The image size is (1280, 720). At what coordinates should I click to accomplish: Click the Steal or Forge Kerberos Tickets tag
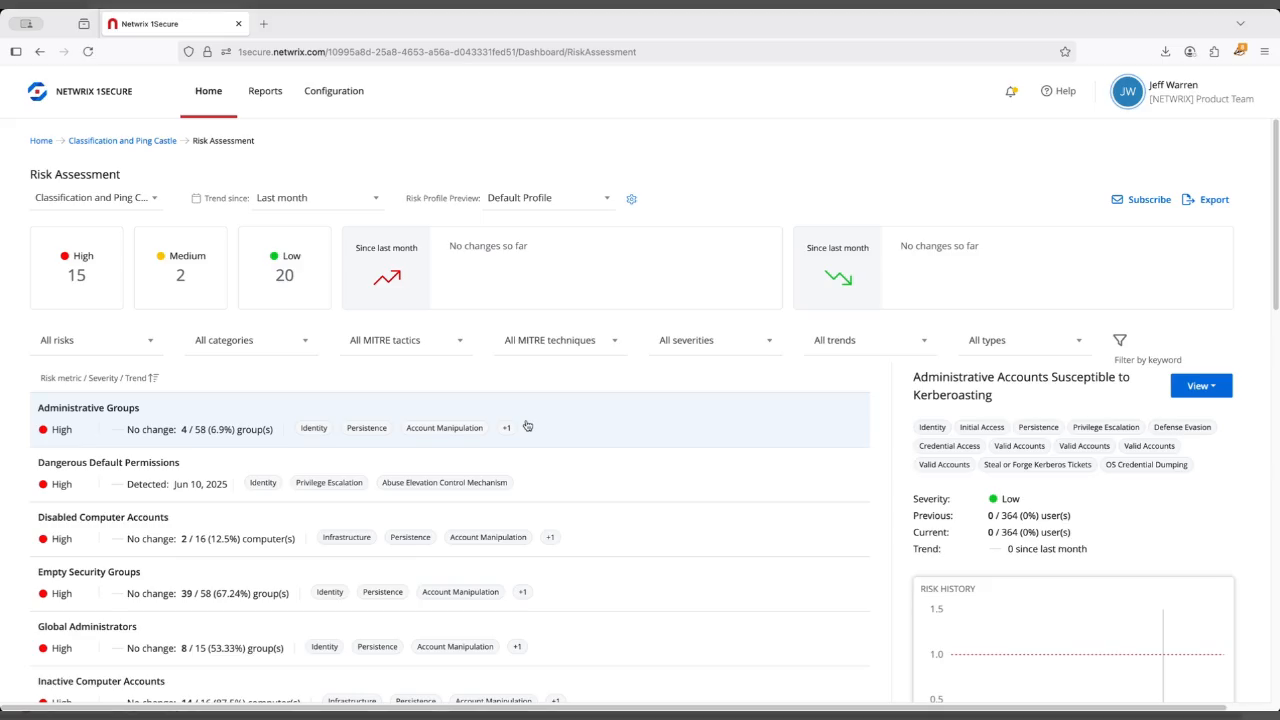pyautogui.click(x=1037, y=465)
